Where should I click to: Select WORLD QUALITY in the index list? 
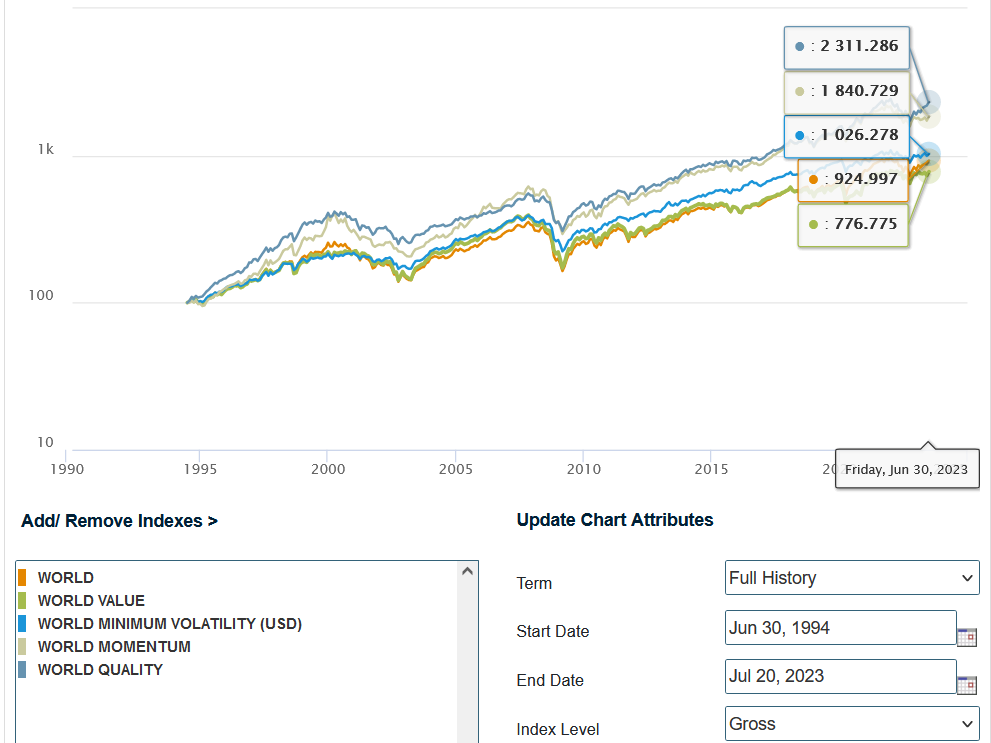[x=100, y=670]
